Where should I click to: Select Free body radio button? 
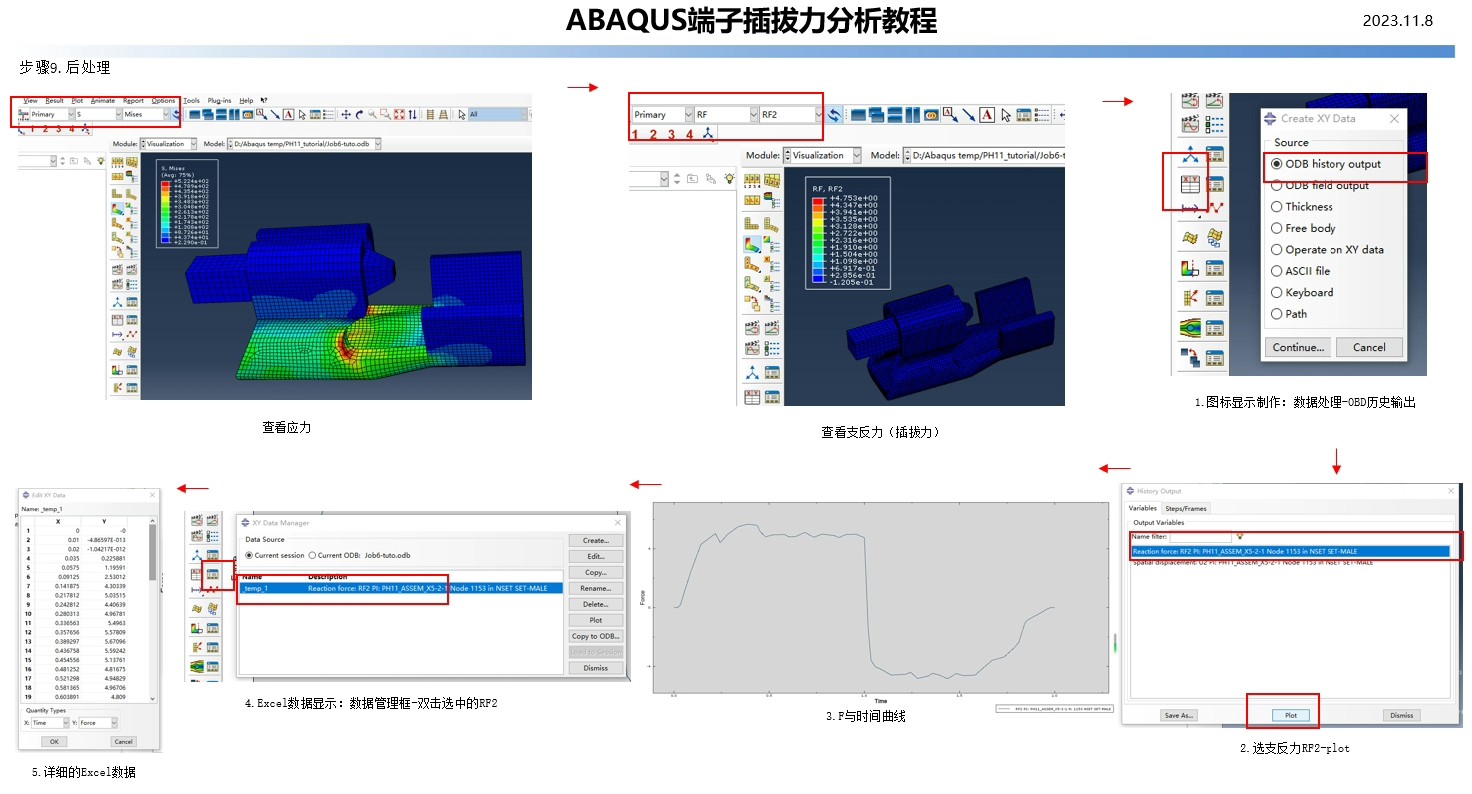[1276, 228]
